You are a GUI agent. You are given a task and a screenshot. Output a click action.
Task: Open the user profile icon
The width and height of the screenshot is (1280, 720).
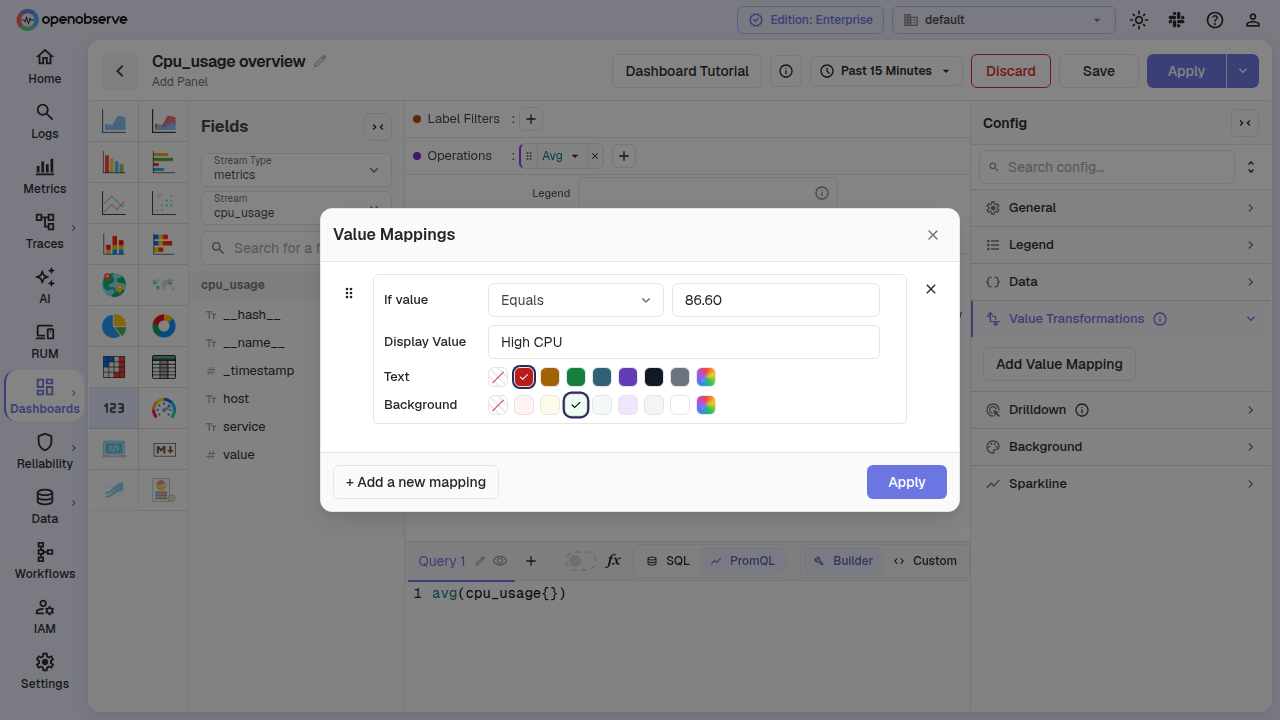(1253, 20)
